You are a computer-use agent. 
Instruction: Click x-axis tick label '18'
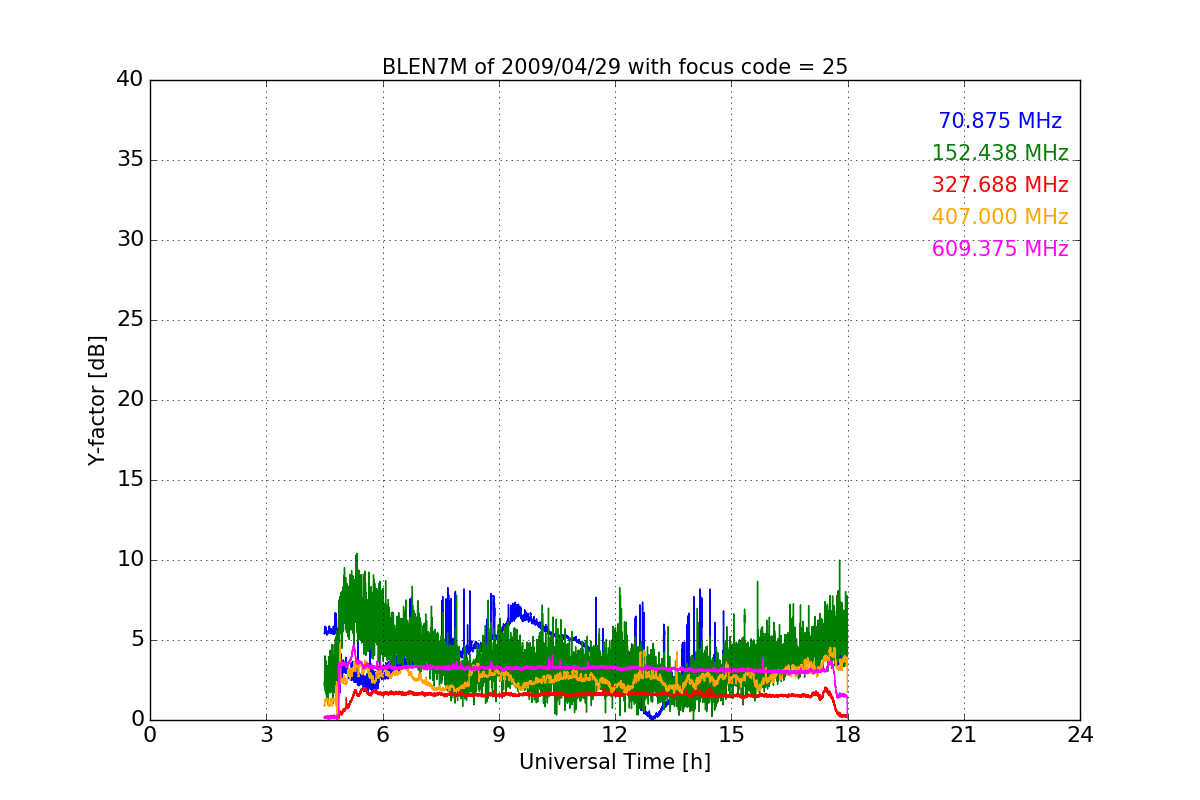click(848, 735)
